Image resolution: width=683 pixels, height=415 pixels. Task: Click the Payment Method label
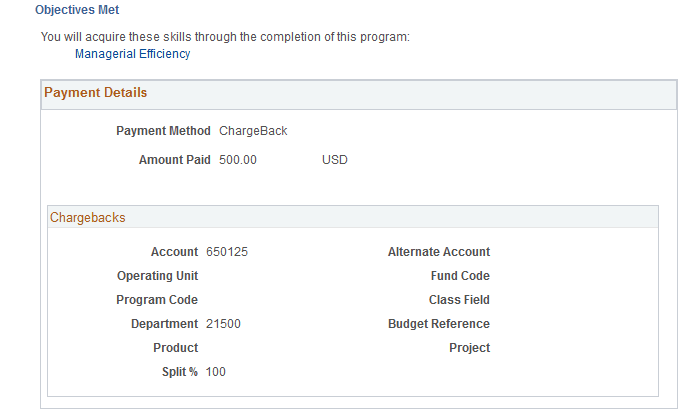pyautogui.click(x=163, y=131)
